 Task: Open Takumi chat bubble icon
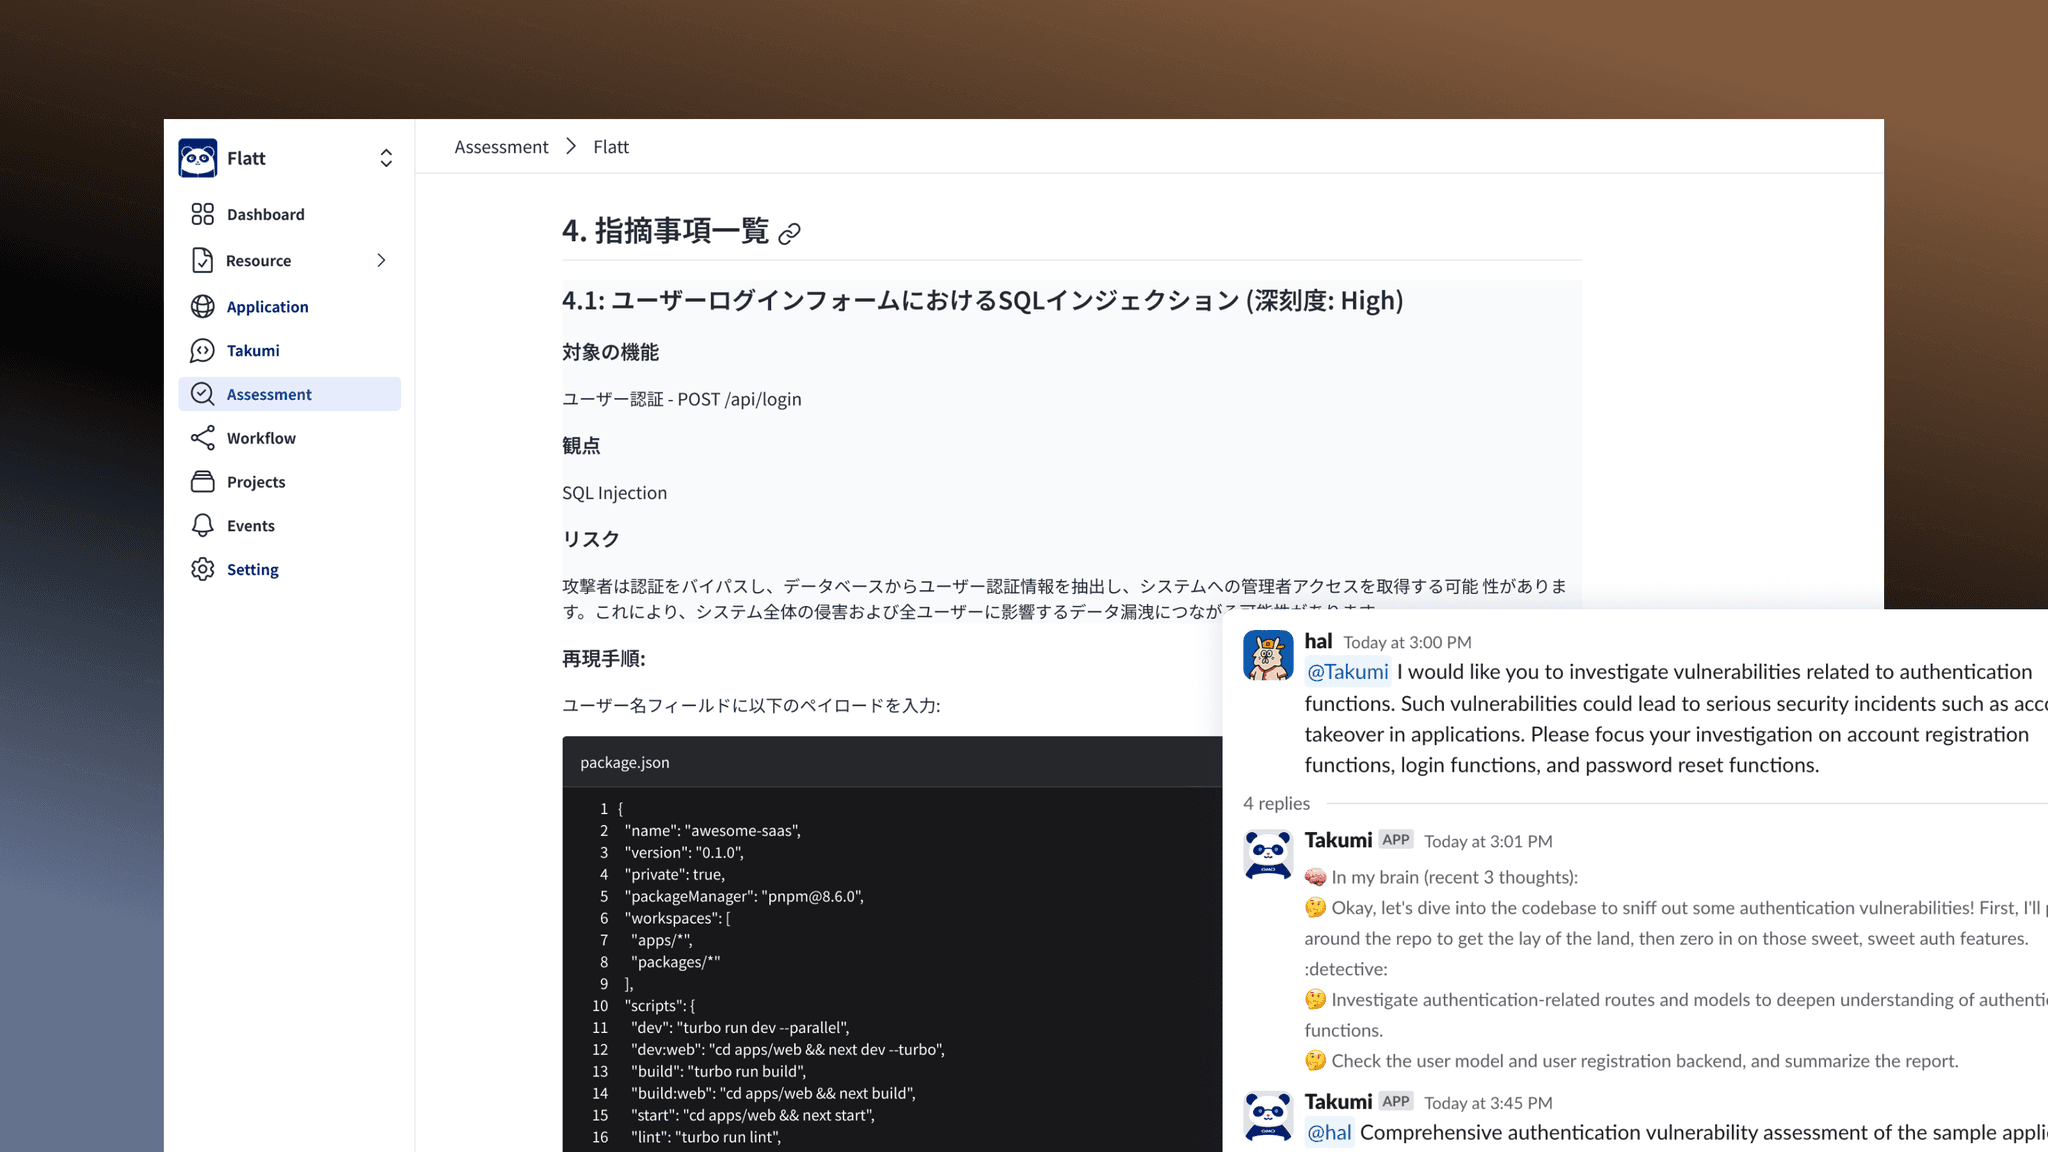(202, 350)
